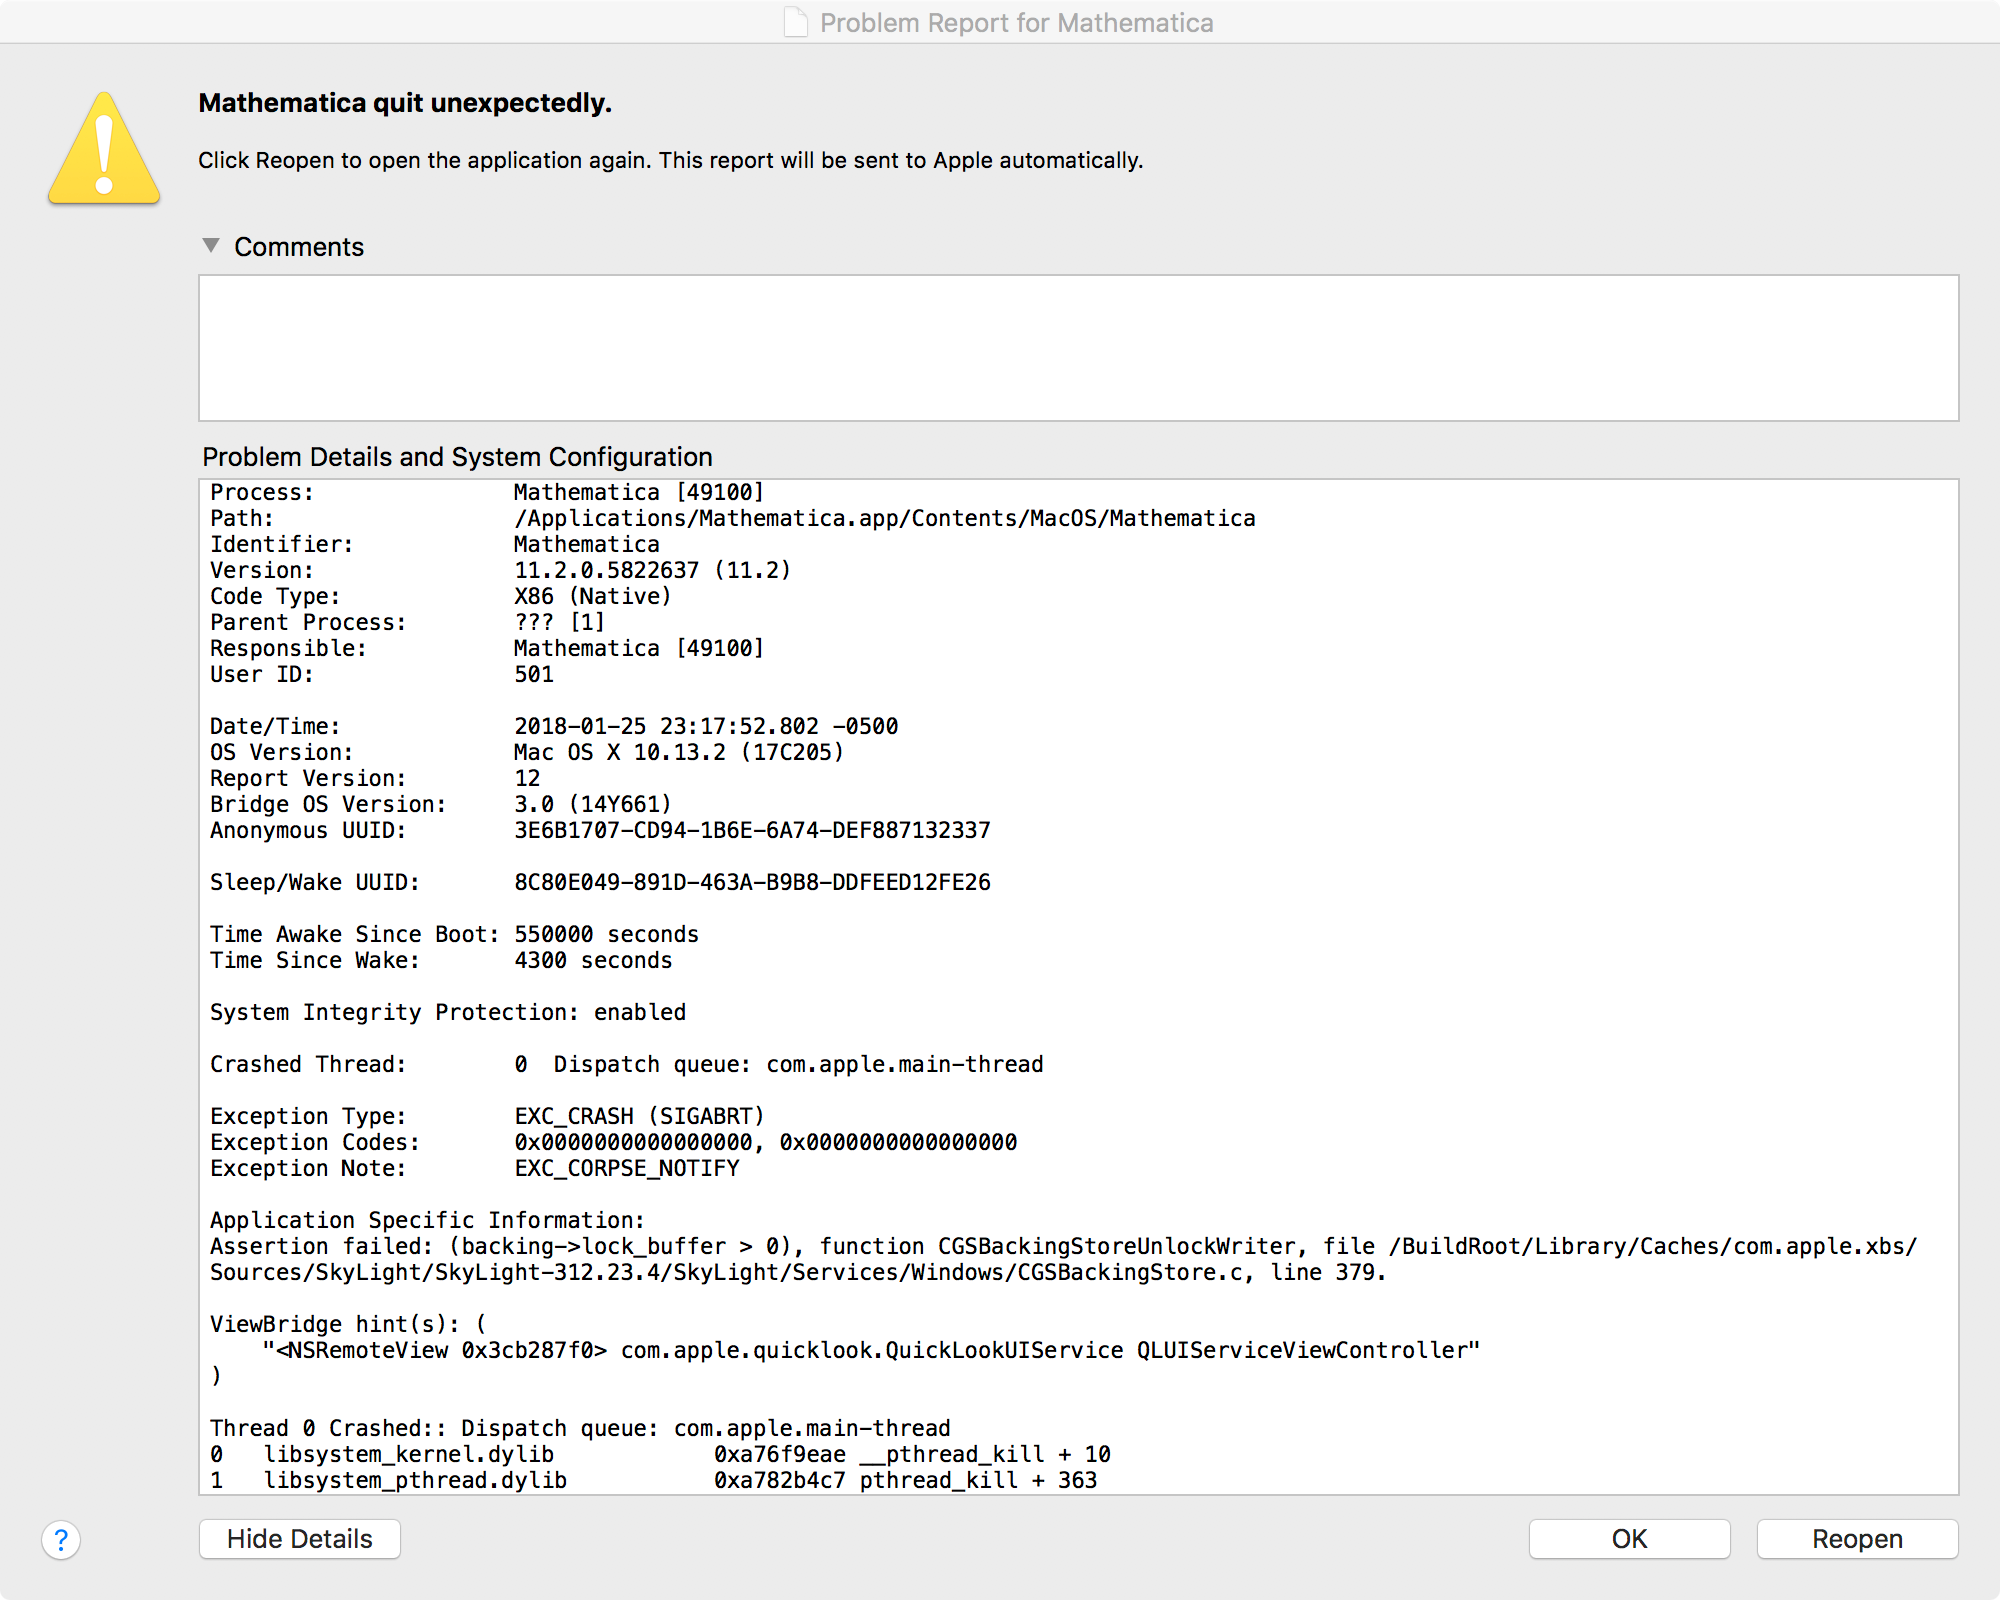Click Version '11.2.0.5822637 (11.2)' value
This screenshot has width=2000, height=1600.
point(652,570)
